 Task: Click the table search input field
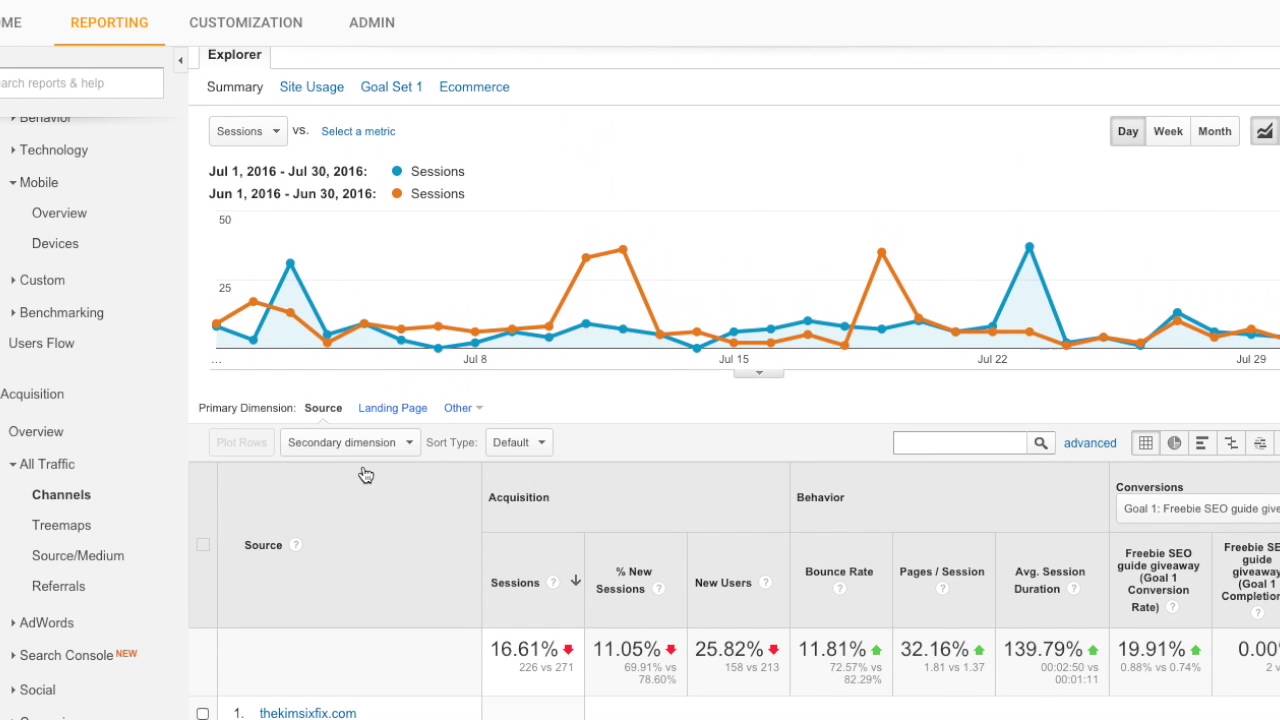point(960,443)
